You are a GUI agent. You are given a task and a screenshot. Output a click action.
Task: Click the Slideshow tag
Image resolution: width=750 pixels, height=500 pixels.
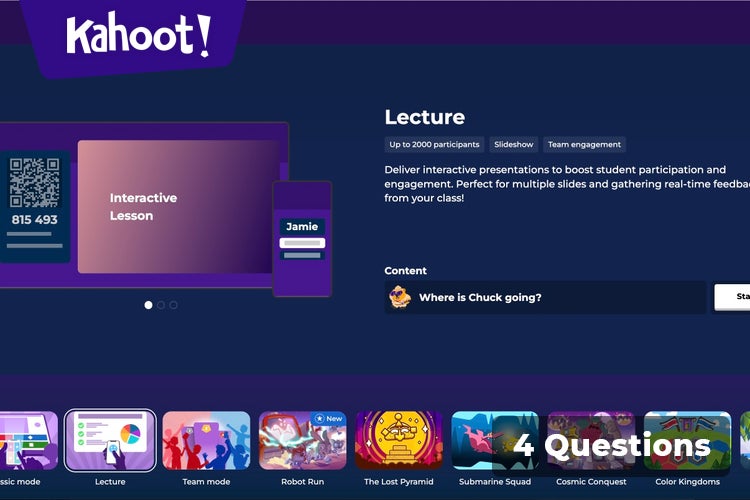514,144
